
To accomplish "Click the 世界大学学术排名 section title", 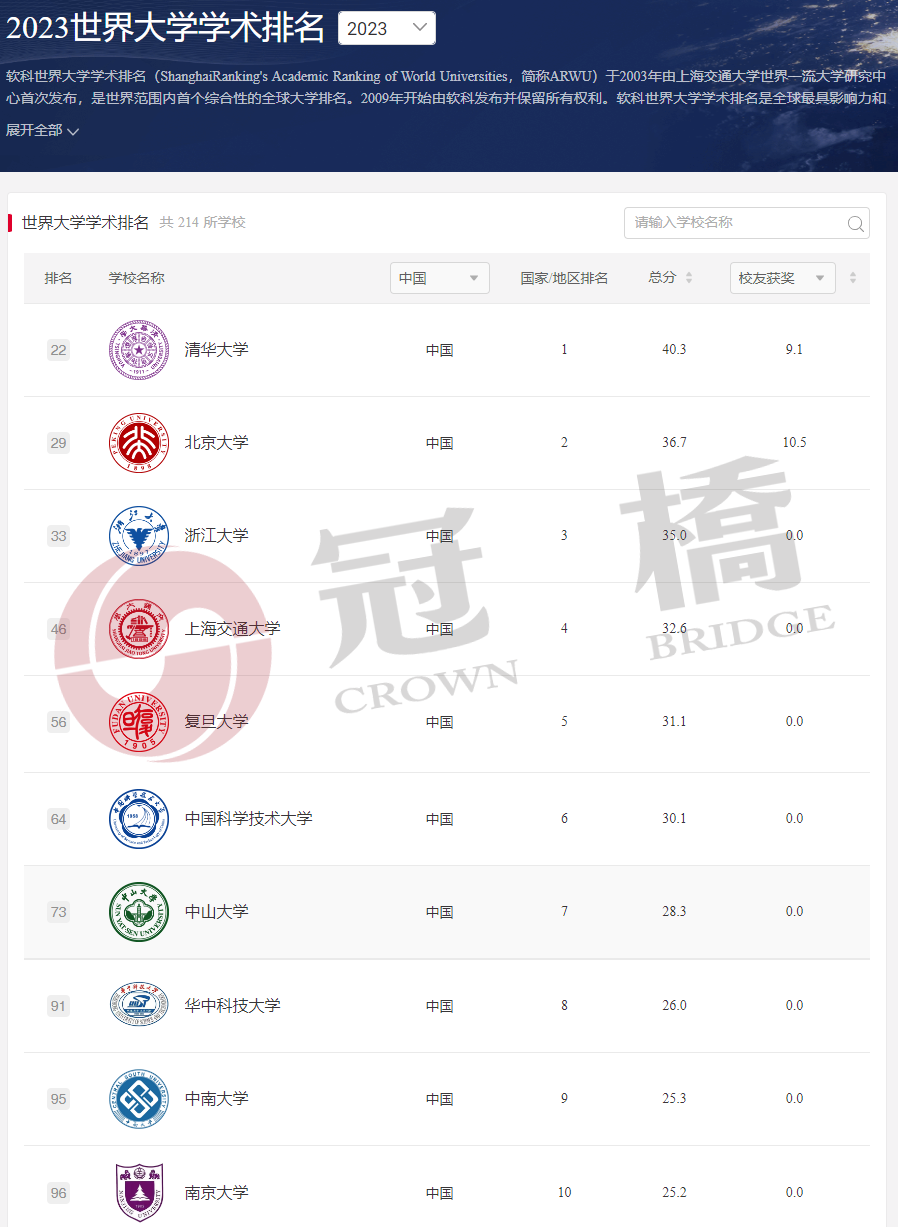I will [85, 222].
